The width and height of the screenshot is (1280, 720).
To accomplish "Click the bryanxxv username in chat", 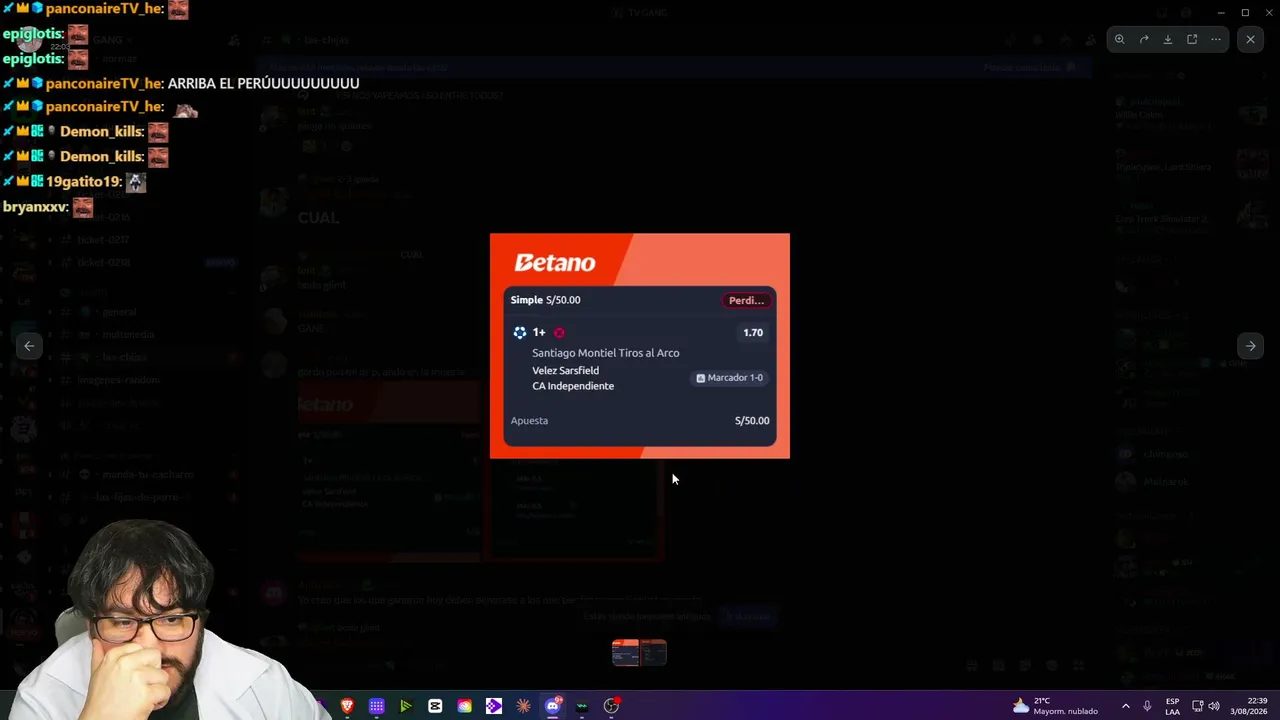I will pyautogui.click(x=36, y=207).
